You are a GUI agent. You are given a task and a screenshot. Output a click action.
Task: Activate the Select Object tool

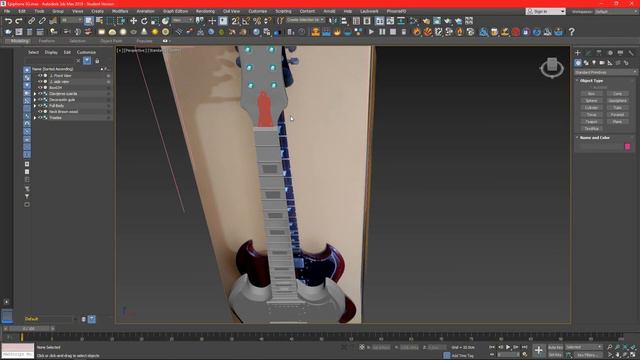pos(89,21)
